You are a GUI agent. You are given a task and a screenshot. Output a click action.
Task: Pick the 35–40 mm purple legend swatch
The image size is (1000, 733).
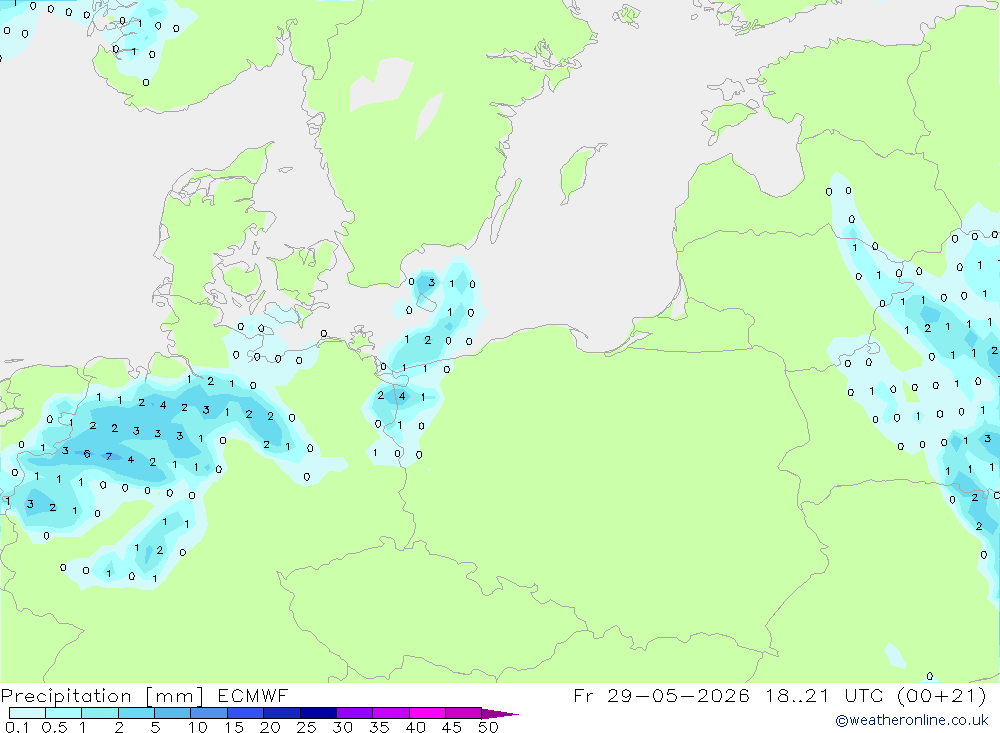(x=391, y=713)
